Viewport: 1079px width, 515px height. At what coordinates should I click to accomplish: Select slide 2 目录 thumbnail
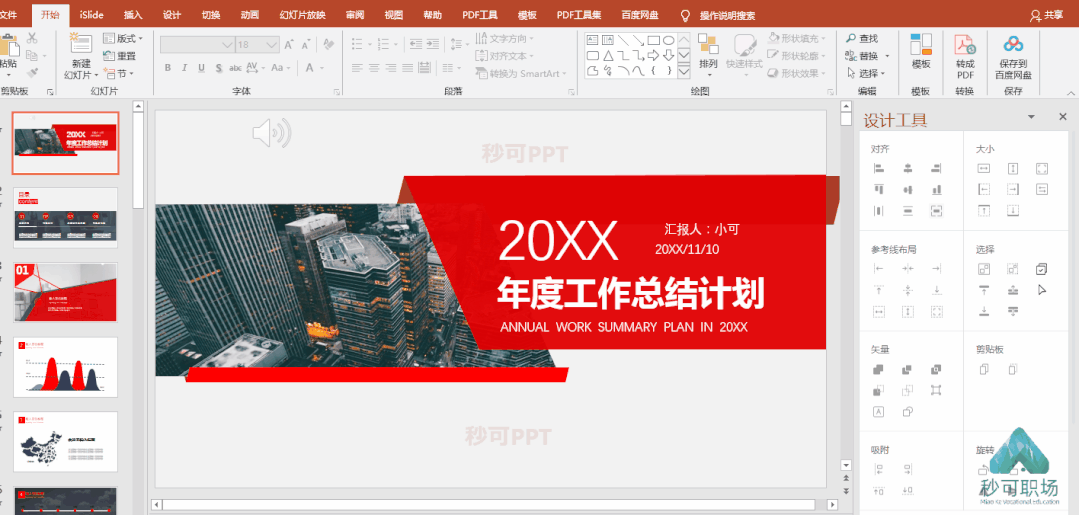click(65, 218)
